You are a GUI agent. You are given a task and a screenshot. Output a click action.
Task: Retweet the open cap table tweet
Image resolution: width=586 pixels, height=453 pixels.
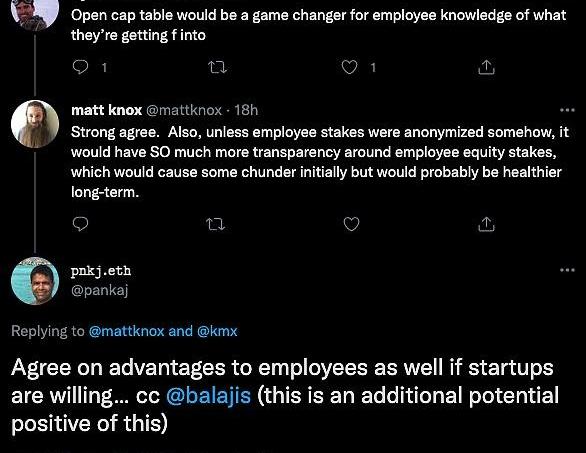tap(217, 68)
